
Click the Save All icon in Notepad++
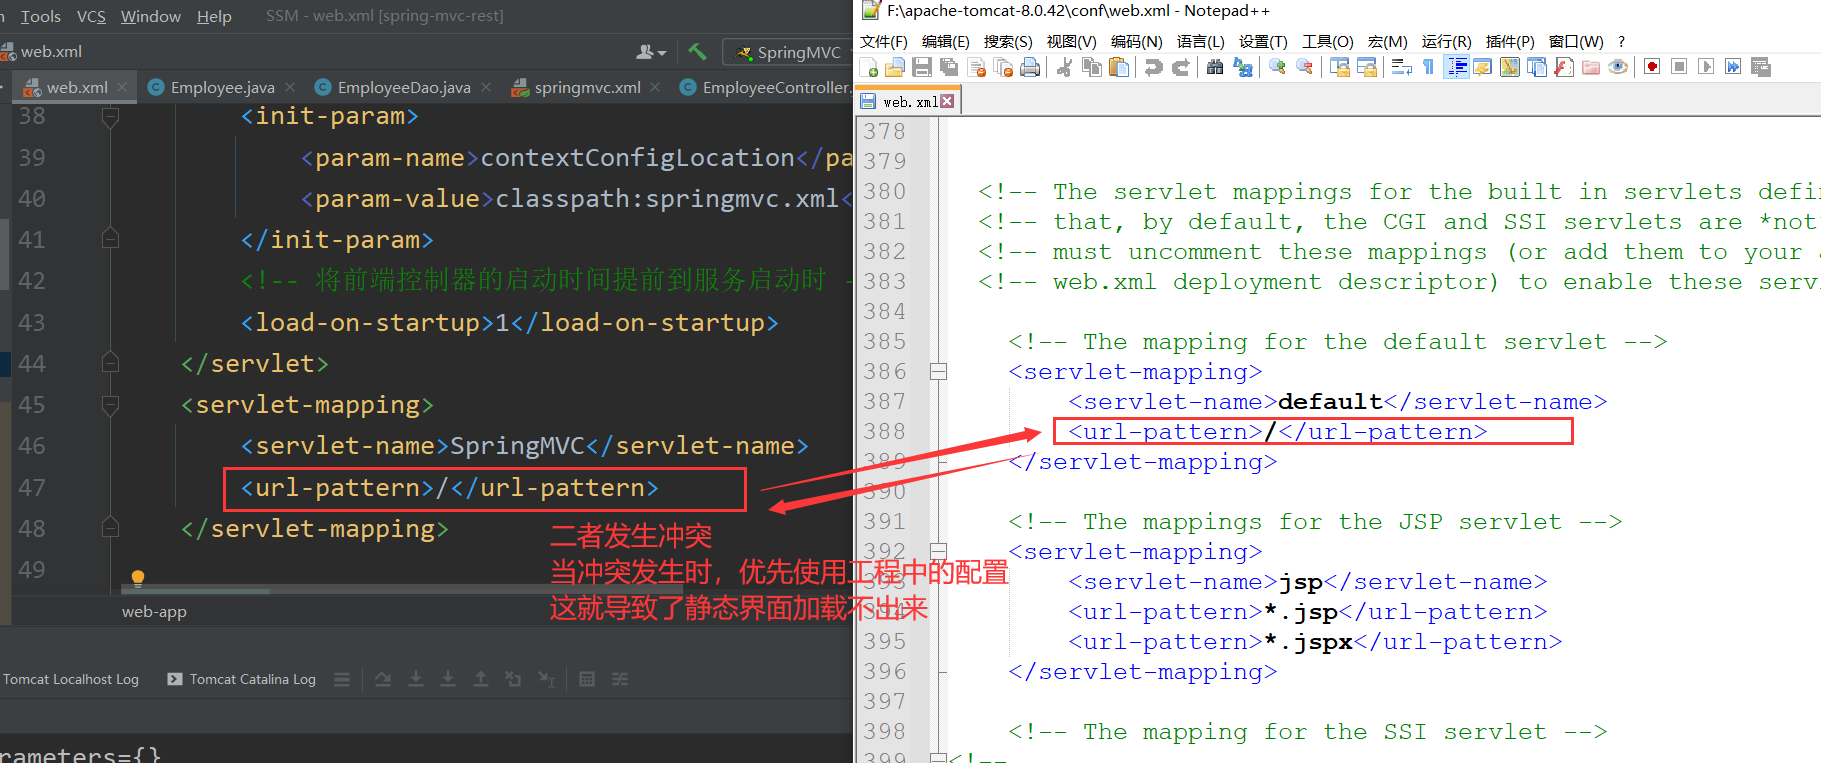[x=949, y=67]
